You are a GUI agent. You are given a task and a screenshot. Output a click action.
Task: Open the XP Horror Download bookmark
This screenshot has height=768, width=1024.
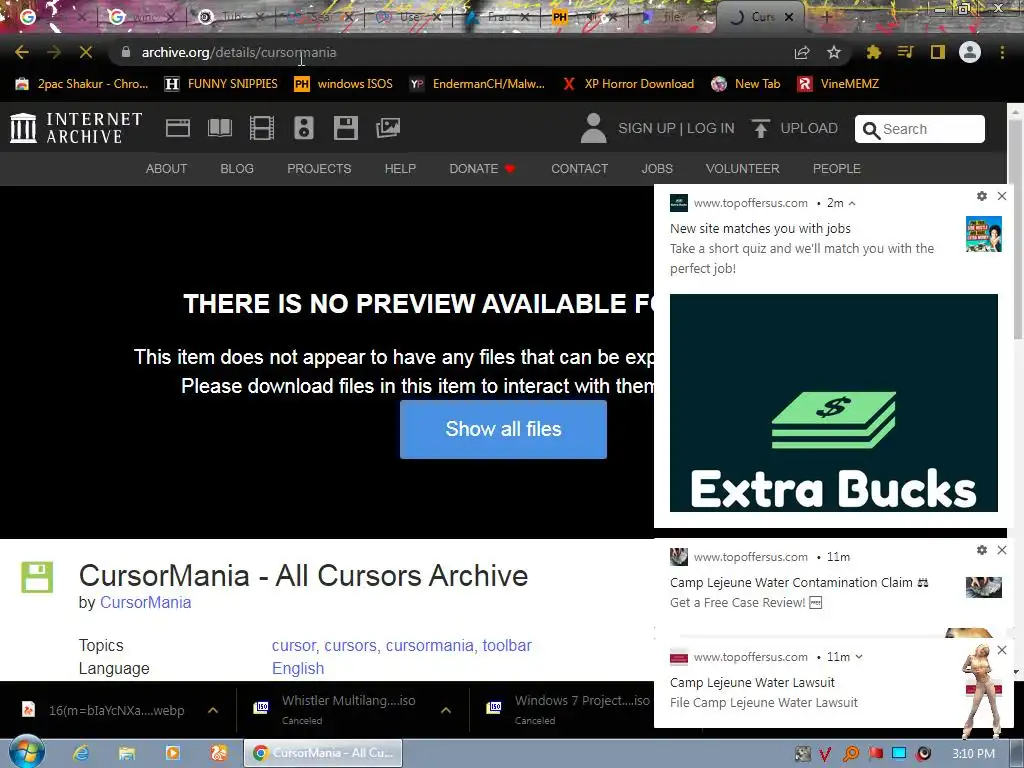point(628,84)
